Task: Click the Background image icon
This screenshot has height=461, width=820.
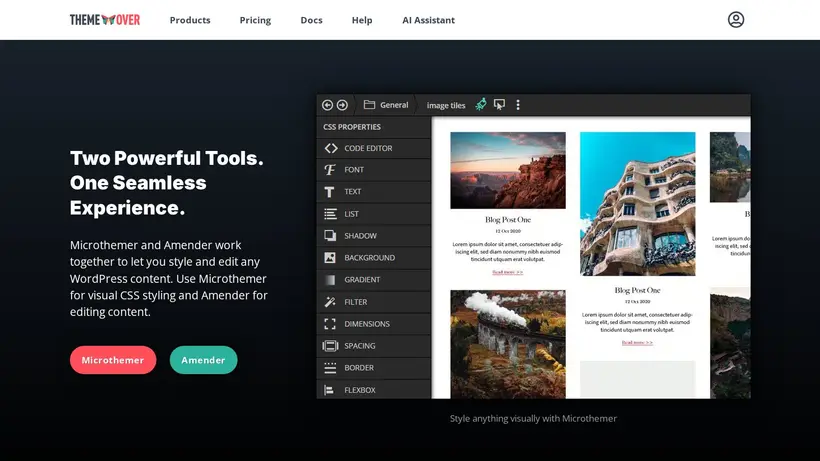Action: coord(329,258)
